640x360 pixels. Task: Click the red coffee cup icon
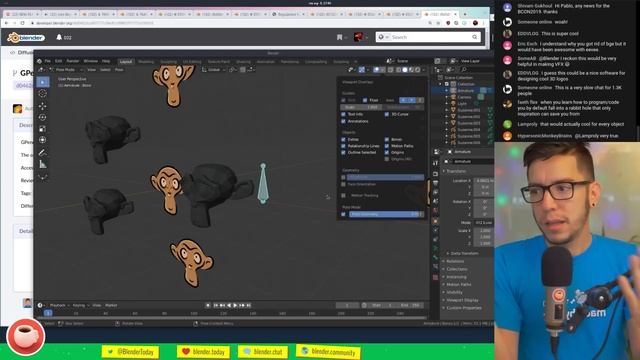pos(25,337)
